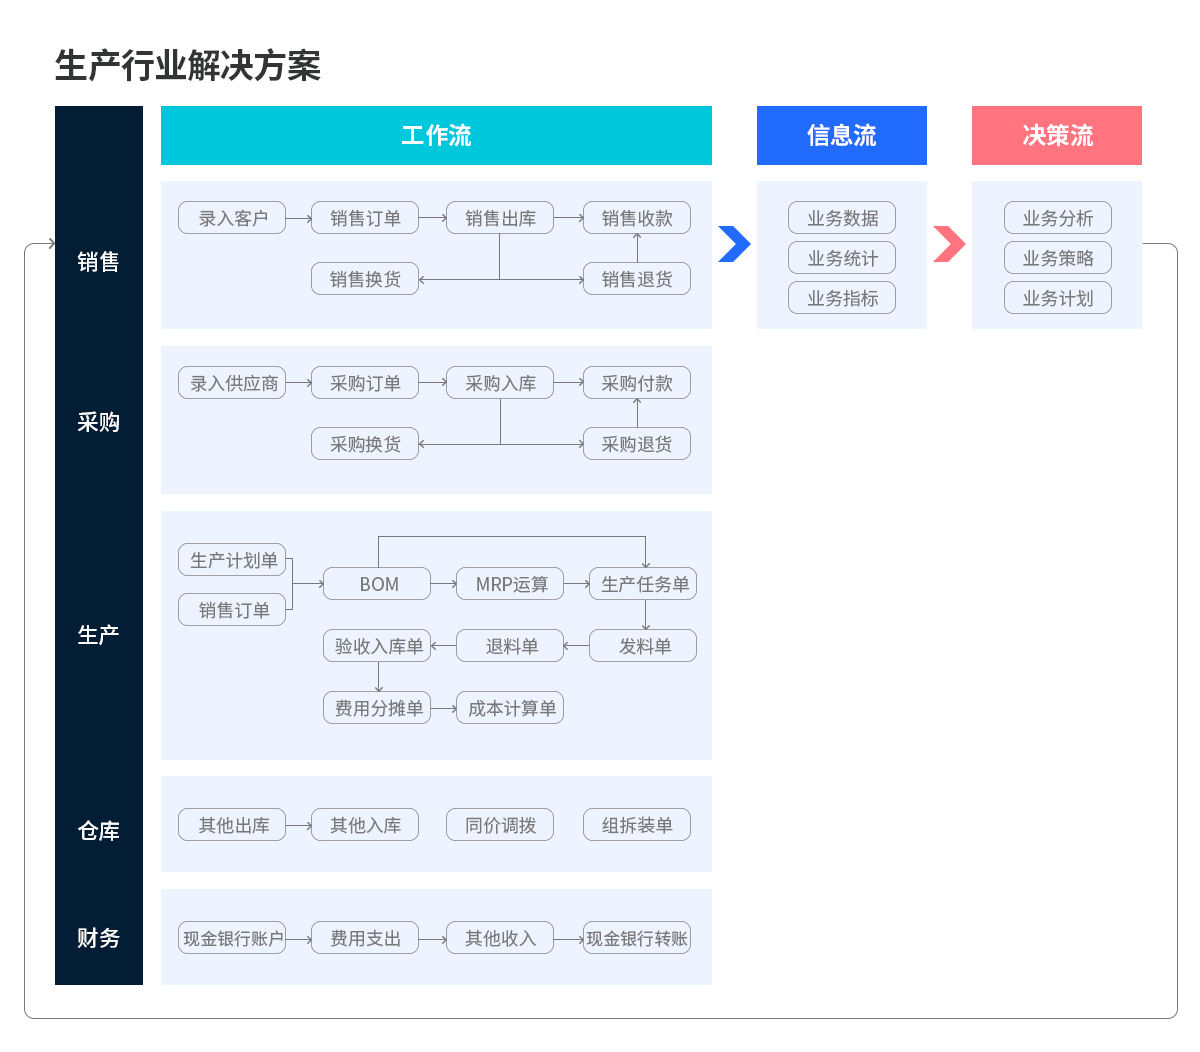Click the 生产任务单 box
This screenshot has width=1200, height=1052.
coord(643,584)
